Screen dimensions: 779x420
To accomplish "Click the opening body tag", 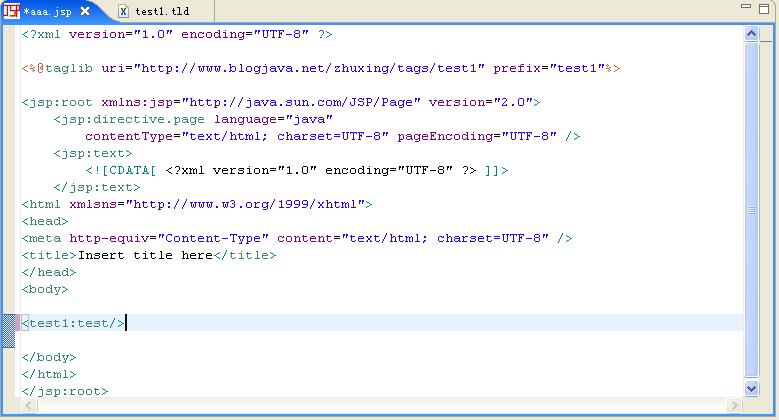I will (x=45, y=289).
